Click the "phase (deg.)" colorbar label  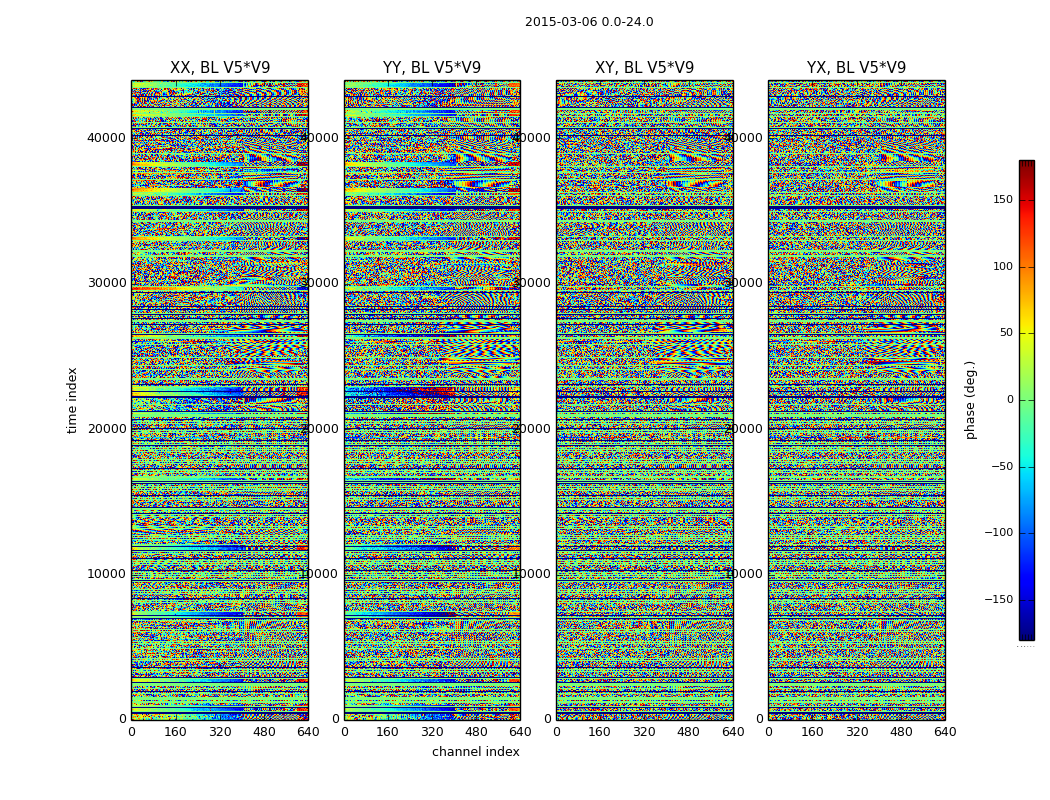tap(970, 400)
